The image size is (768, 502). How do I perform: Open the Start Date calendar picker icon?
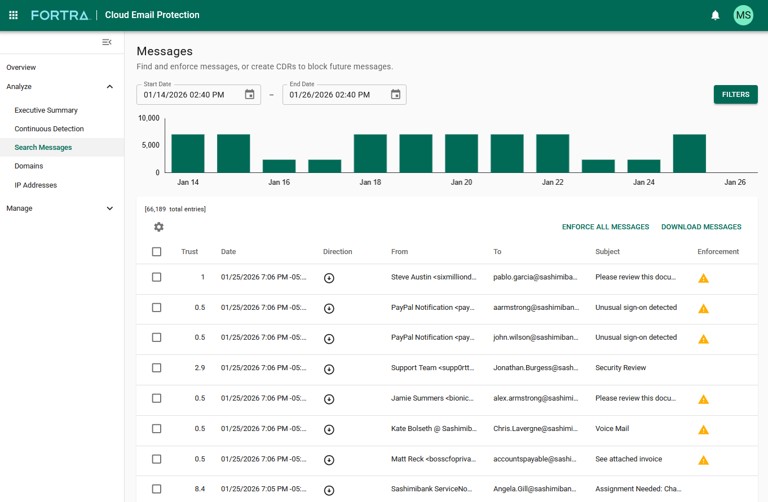coord(250,95)
